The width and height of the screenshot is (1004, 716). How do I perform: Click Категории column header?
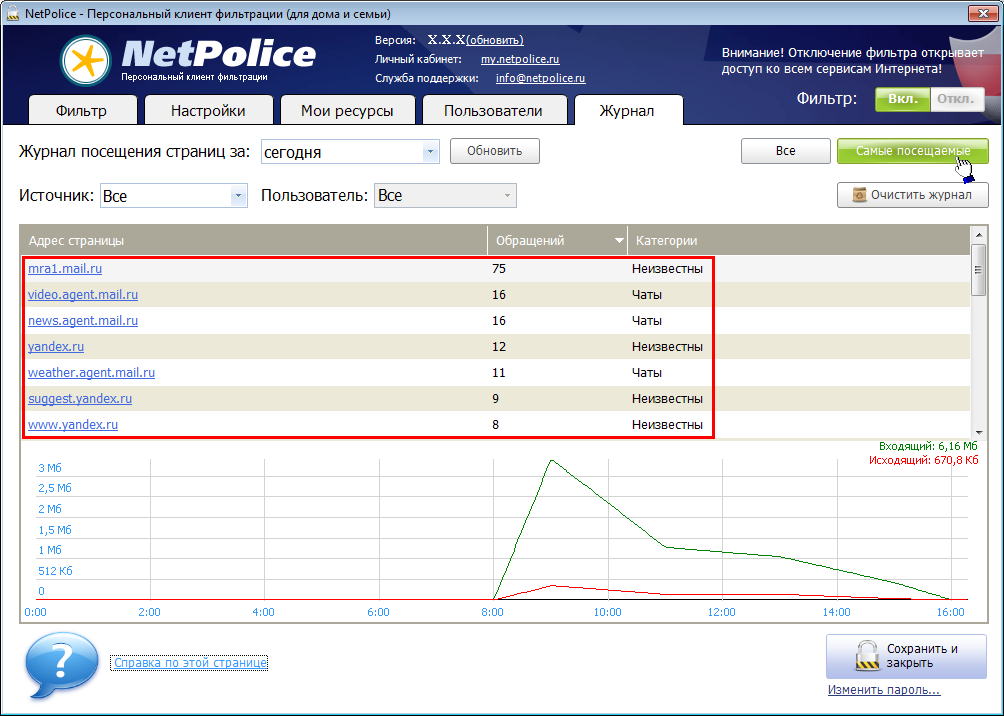[x=798, y=240]
